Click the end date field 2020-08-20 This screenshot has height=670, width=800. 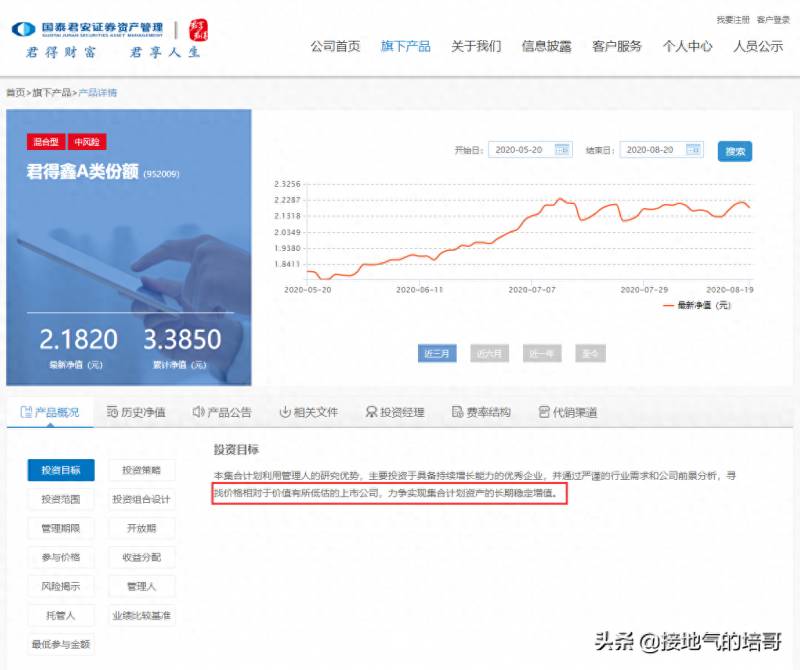click(x=661, y=150)
